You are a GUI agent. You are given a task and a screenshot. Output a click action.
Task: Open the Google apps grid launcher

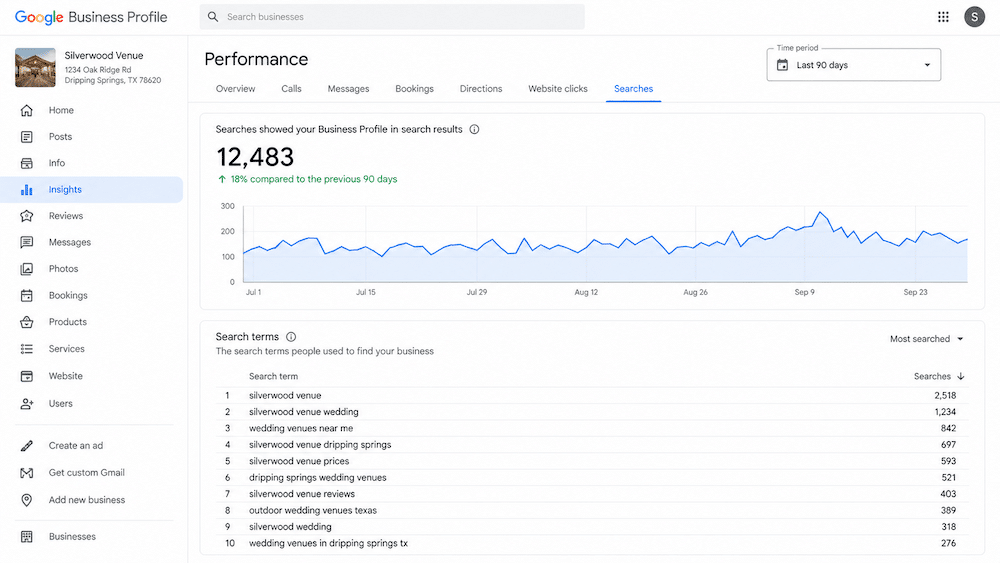click(x=943, y=17)
